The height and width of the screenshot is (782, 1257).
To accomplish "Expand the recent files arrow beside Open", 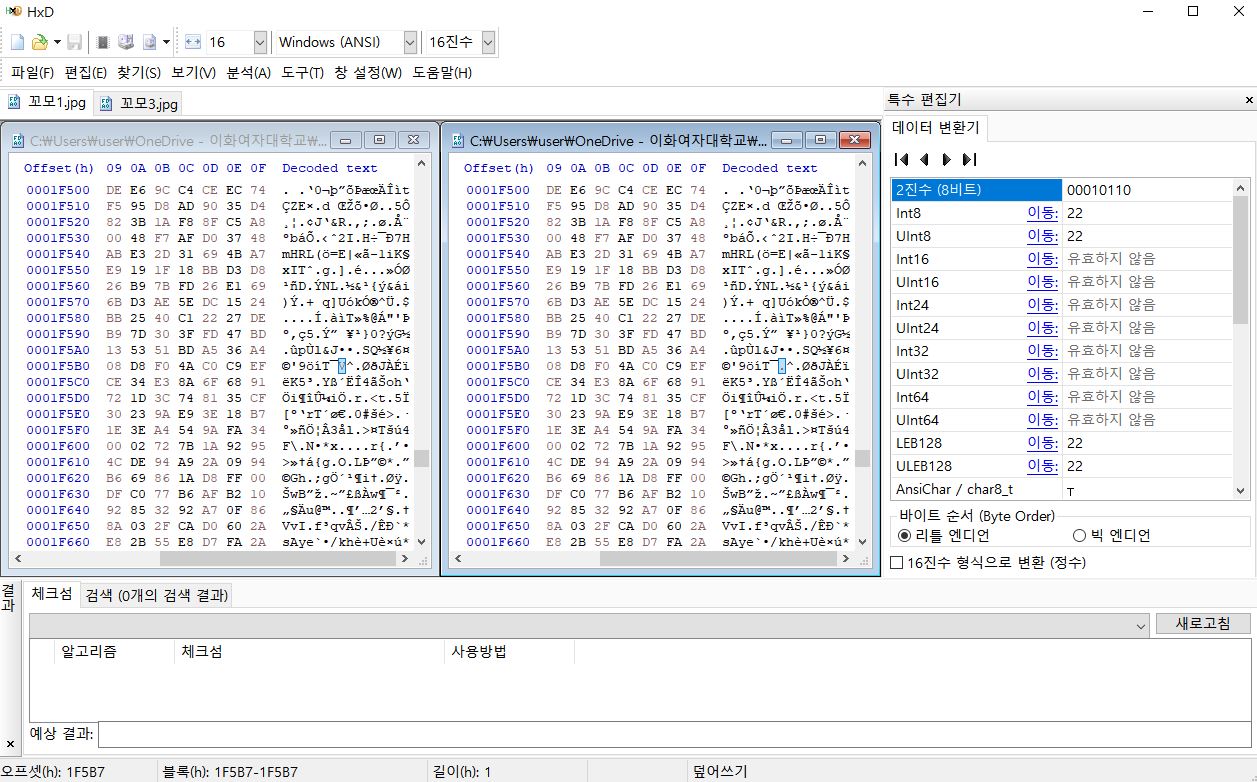I will (x=56, y=42).
